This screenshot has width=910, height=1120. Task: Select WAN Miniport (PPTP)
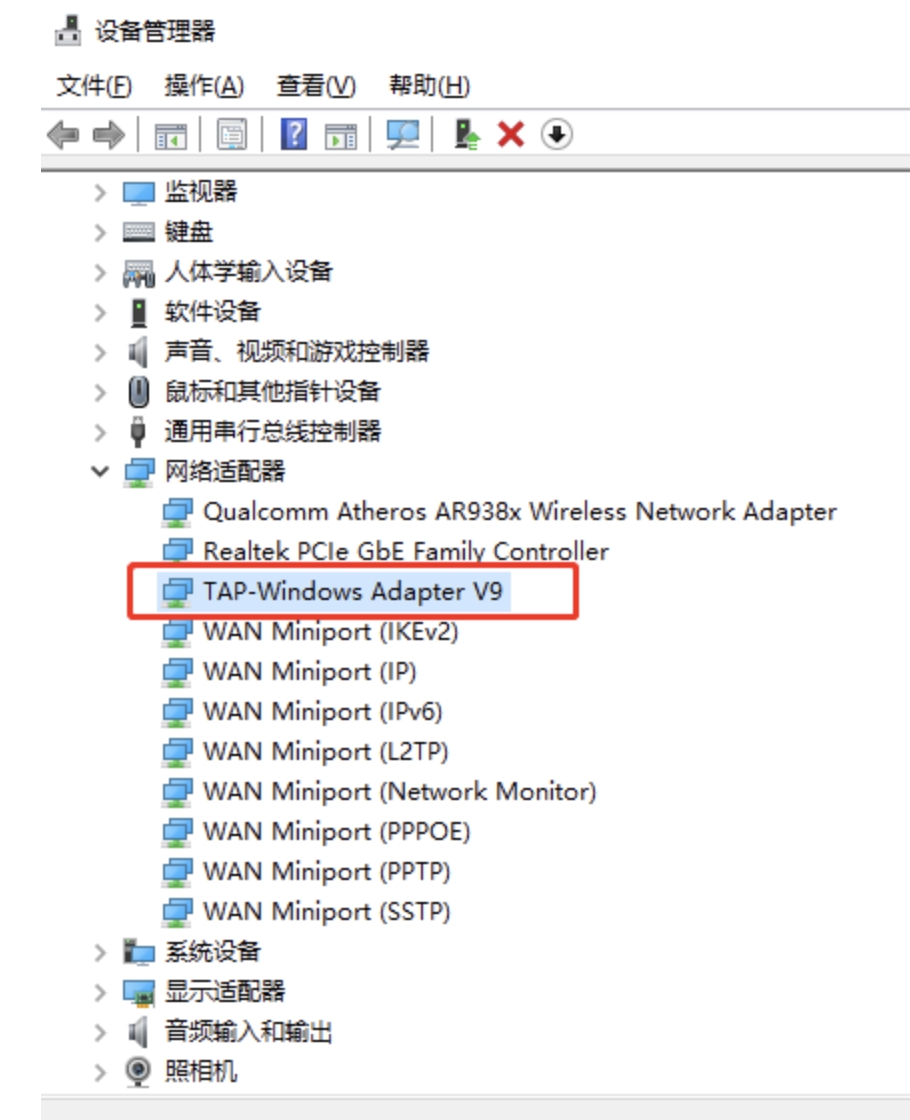pyautogui.click(x=327, y=872)
